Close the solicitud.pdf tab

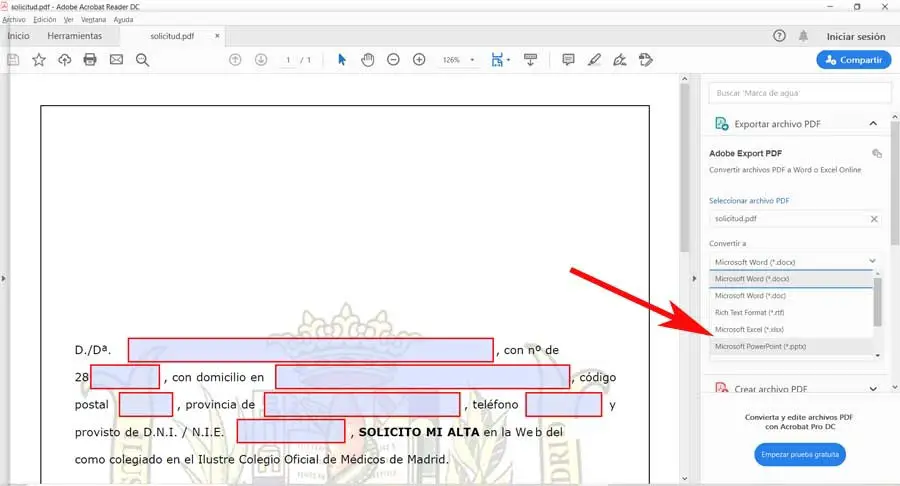217,36
